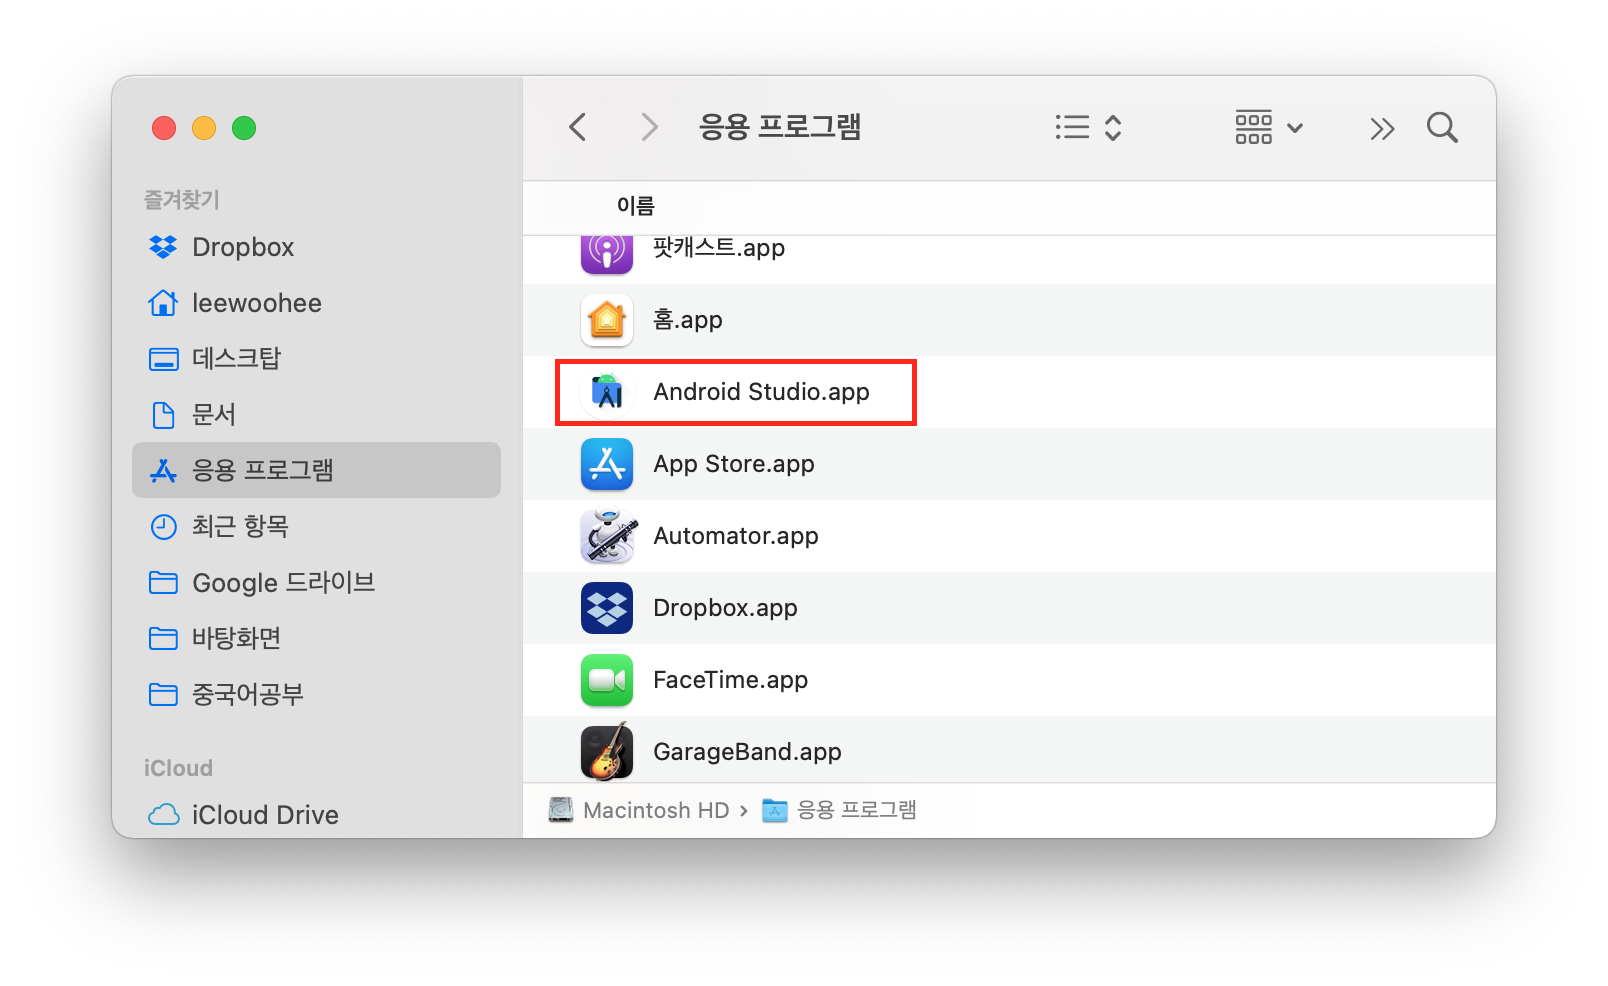
Task: Click the Home app icon (홈.app)
Action: point(607,320)
